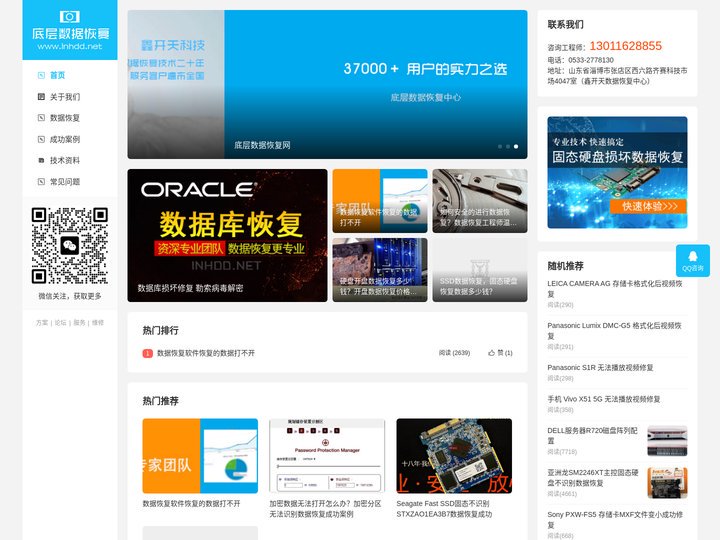Open 数据恢复 menu item

pyautogui.click(x=65, y=118)
